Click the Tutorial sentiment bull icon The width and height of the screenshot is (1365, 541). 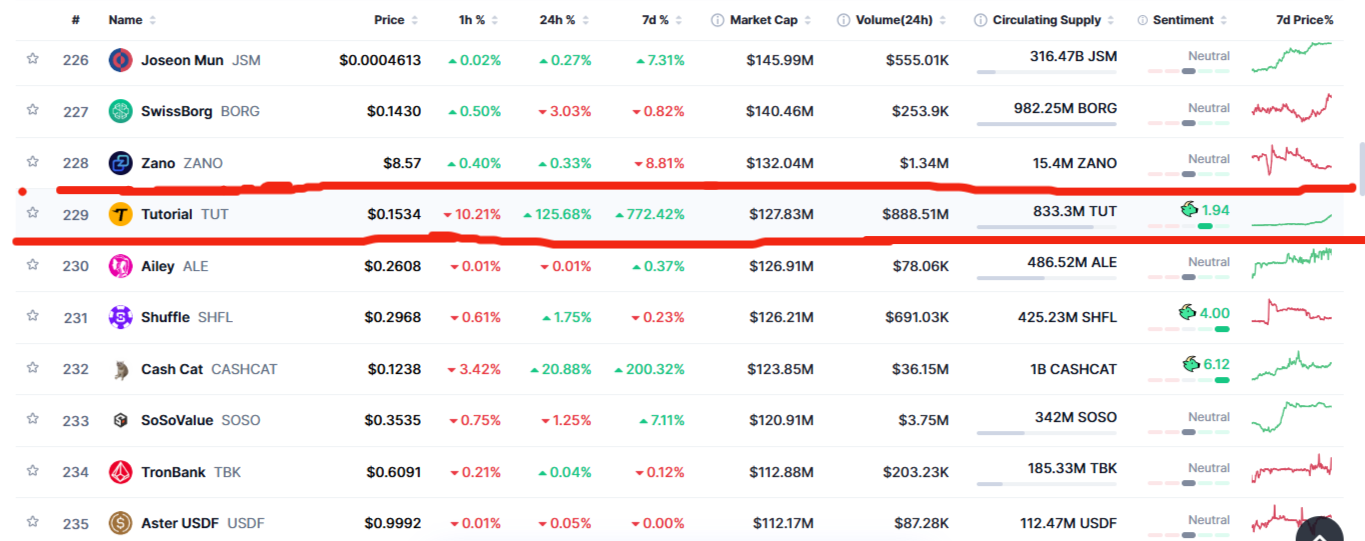1188,209
